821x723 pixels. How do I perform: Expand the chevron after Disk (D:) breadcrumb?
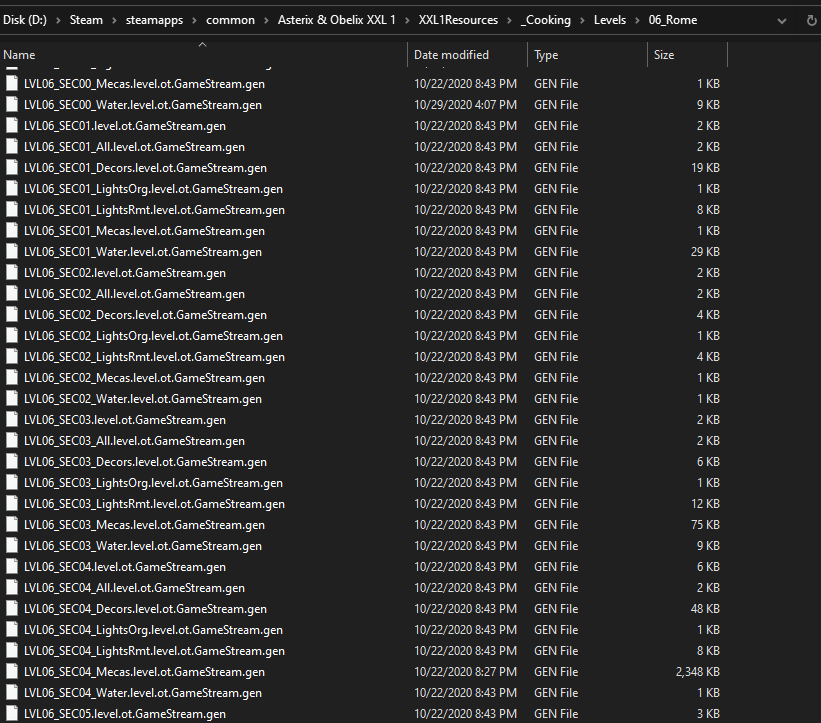pyautogui.click(x=58, y=20)
